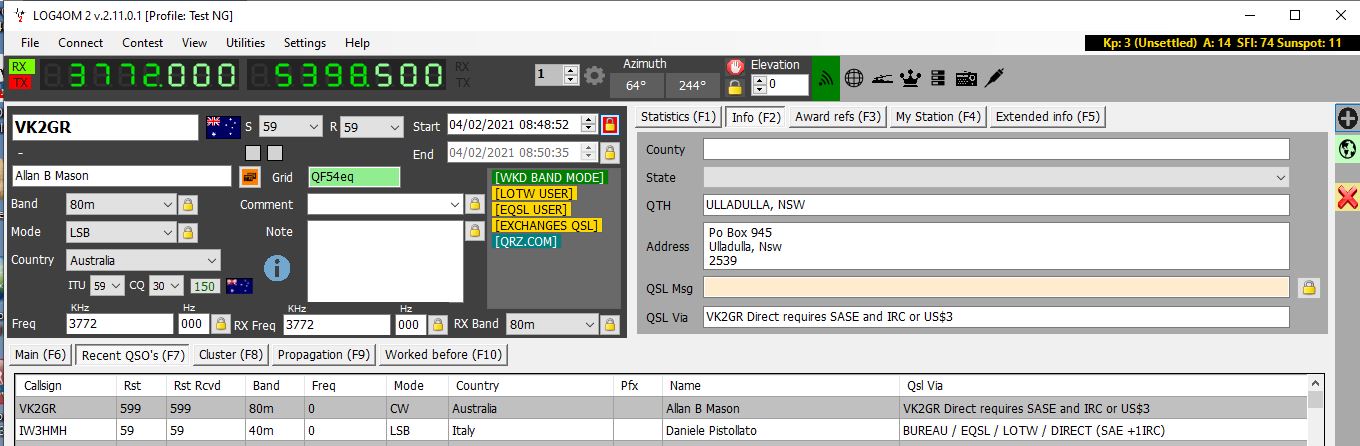Open the Country Australia dropdown

click(144, 260)
